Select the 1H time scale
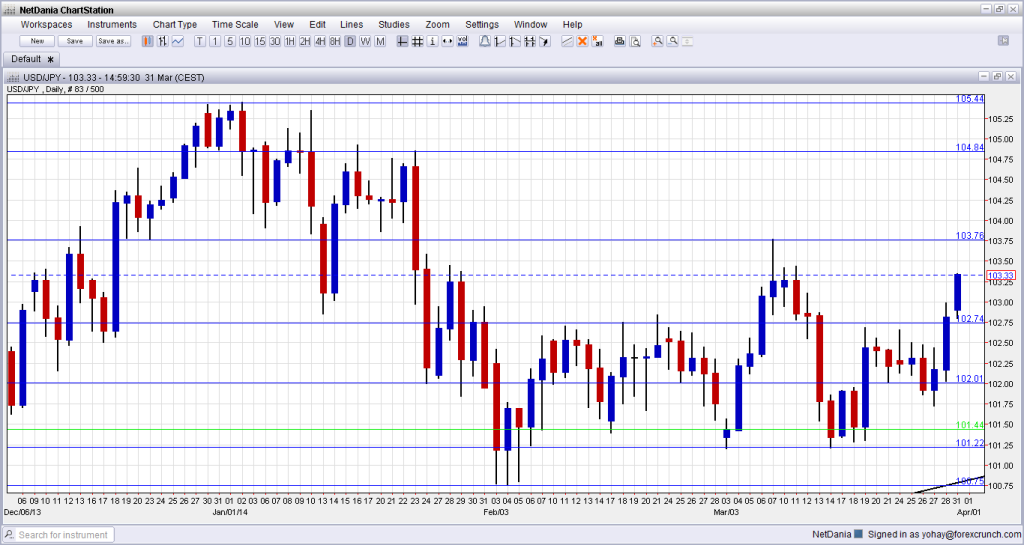This screenshot has height=545, width=1024. coord(290,41)
